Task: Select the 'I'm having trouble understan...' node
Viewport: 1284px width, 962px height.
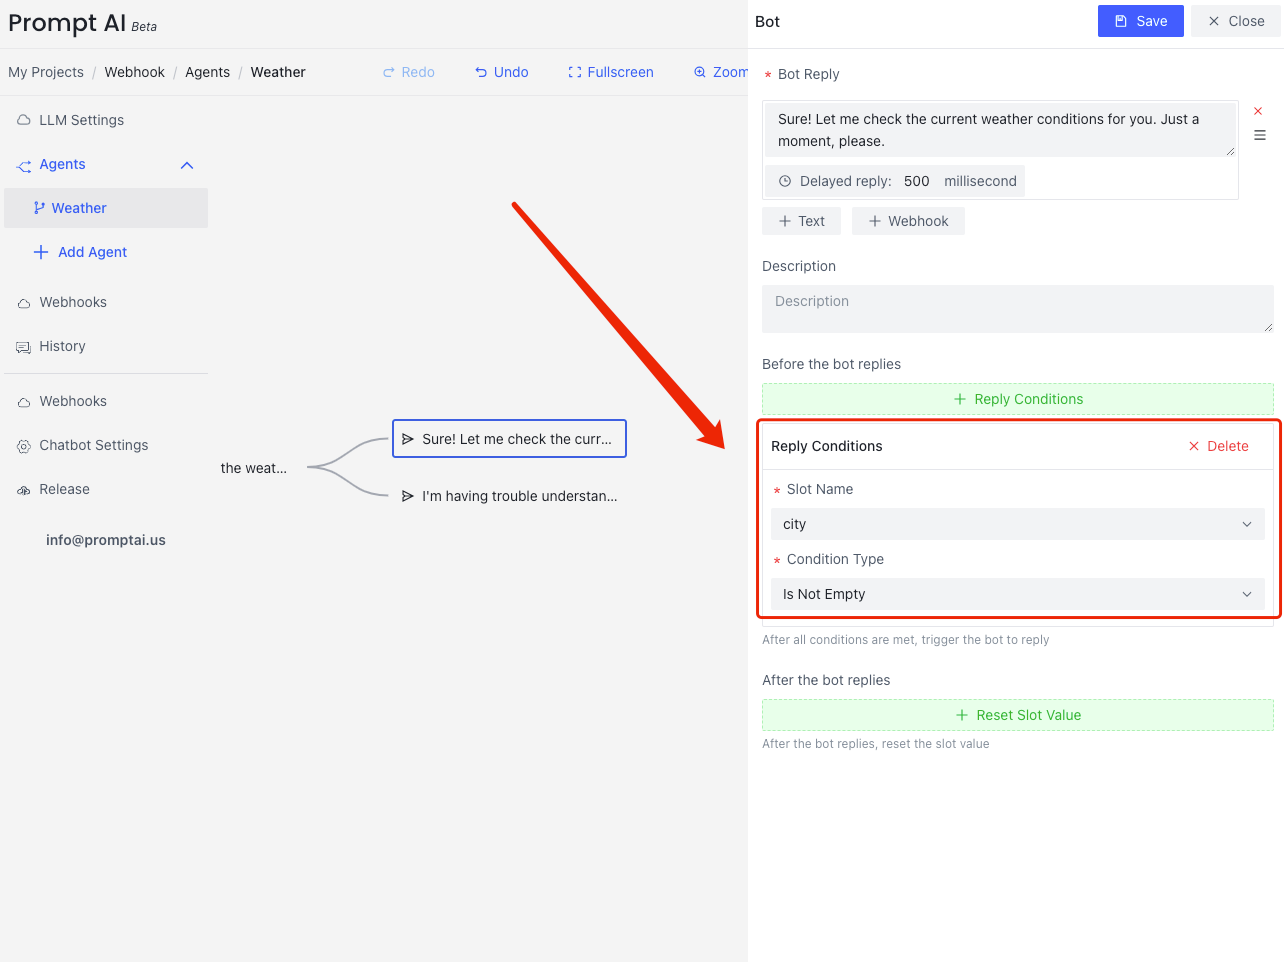Action: coord(509,496)
